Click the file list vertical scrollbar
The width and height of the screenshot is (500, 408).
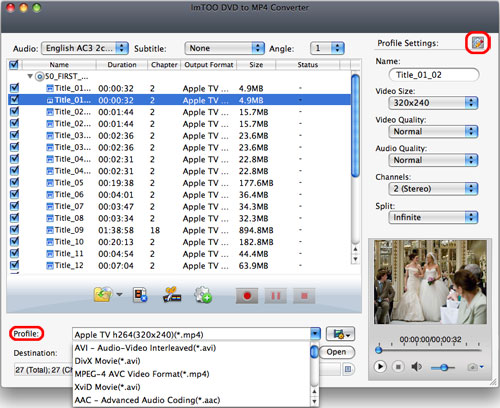tap(355, 126)
